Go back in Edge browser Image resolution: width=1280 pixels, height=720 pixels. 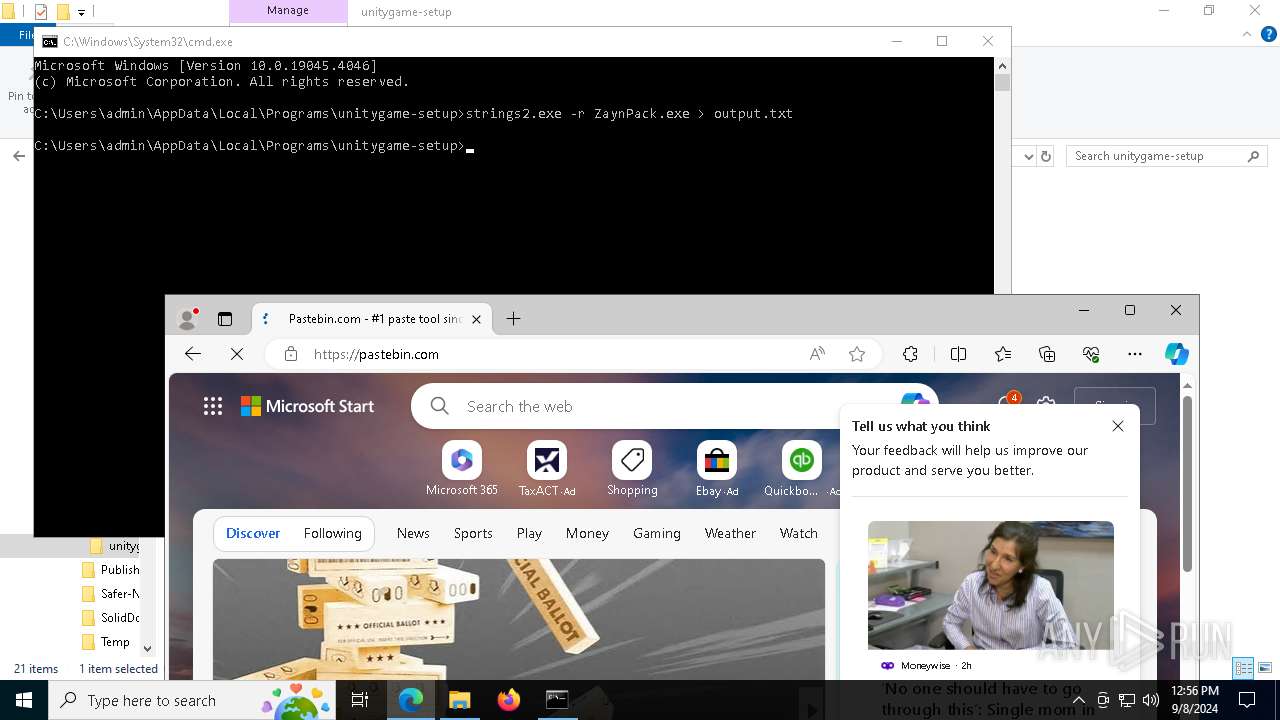click(x=193, y=354)
